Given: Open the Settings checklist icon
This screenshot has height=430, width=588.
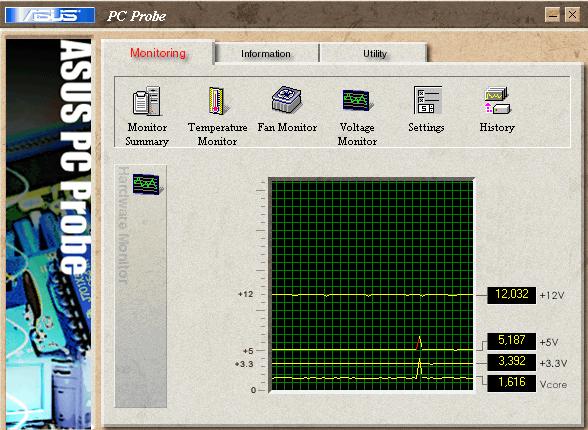Looking at the screenshot, I should (428, 100).
